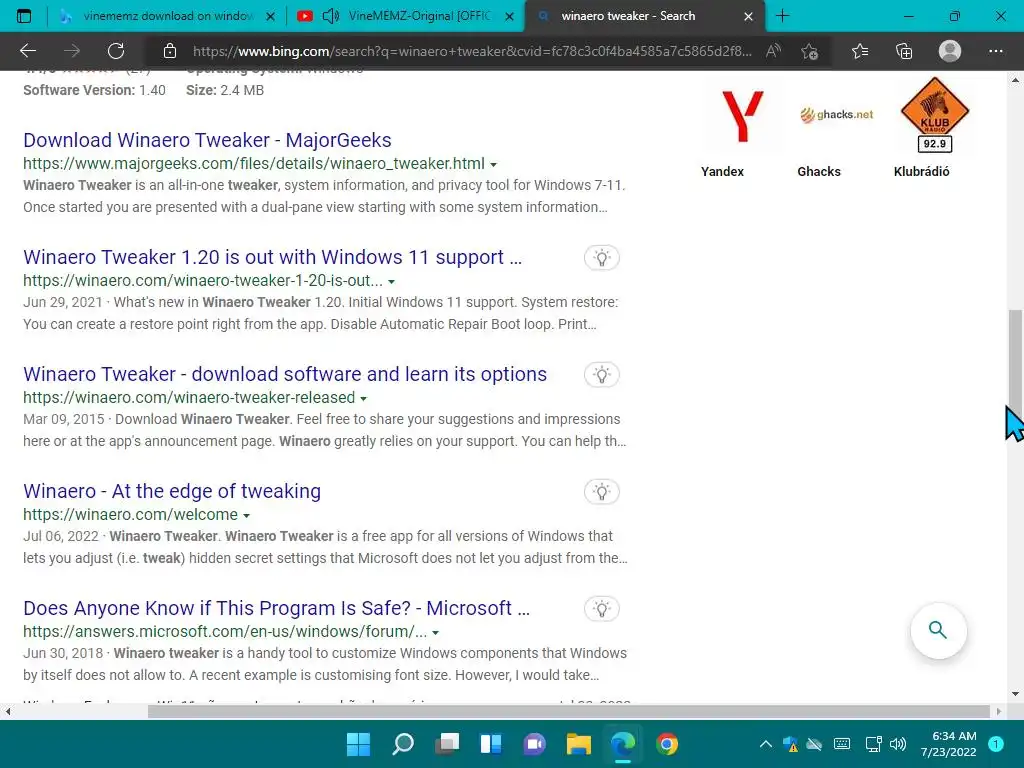
Task: Open Winaero - At the edge of tweaking
Action: click(172, 490)
